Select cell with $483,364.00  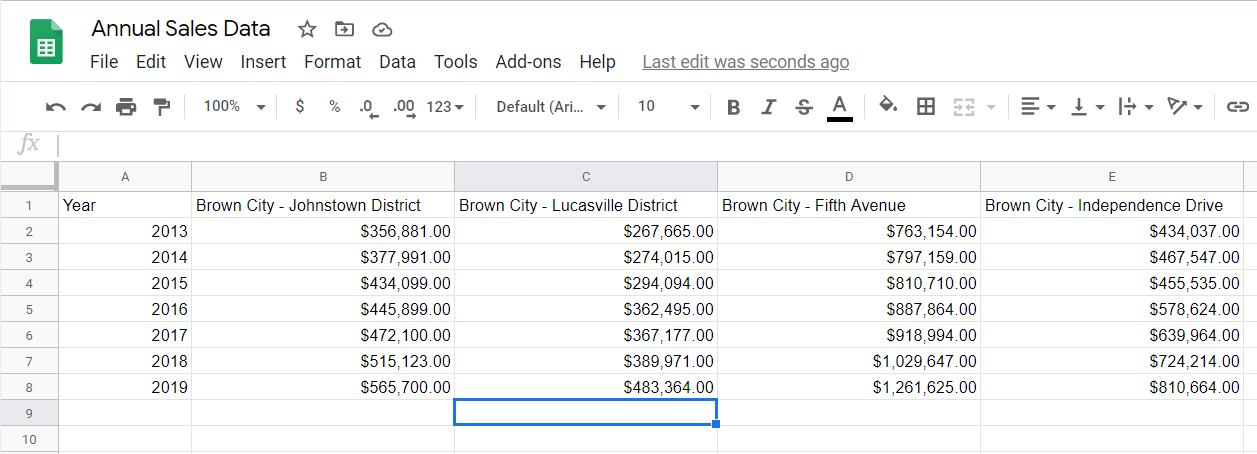pyautogui.click(x=586, y=387)
